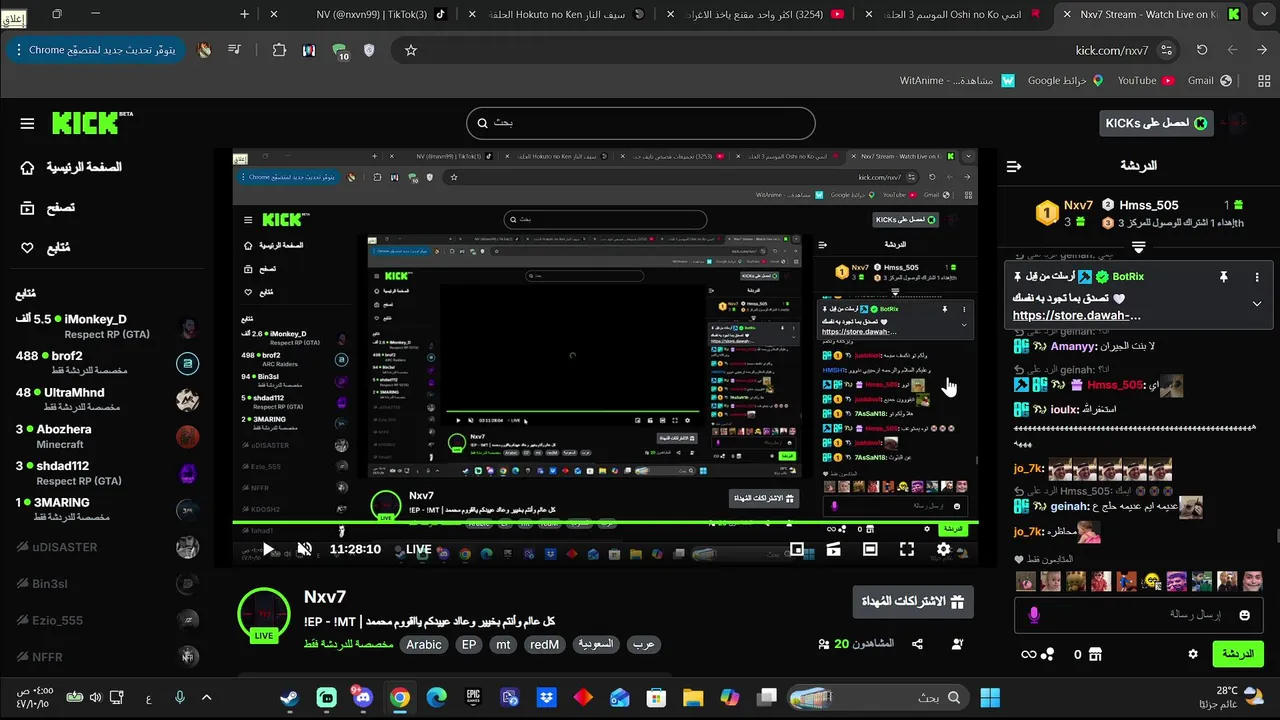Click the green video progress bar
1280x720 pixels.
pos(606,524)
